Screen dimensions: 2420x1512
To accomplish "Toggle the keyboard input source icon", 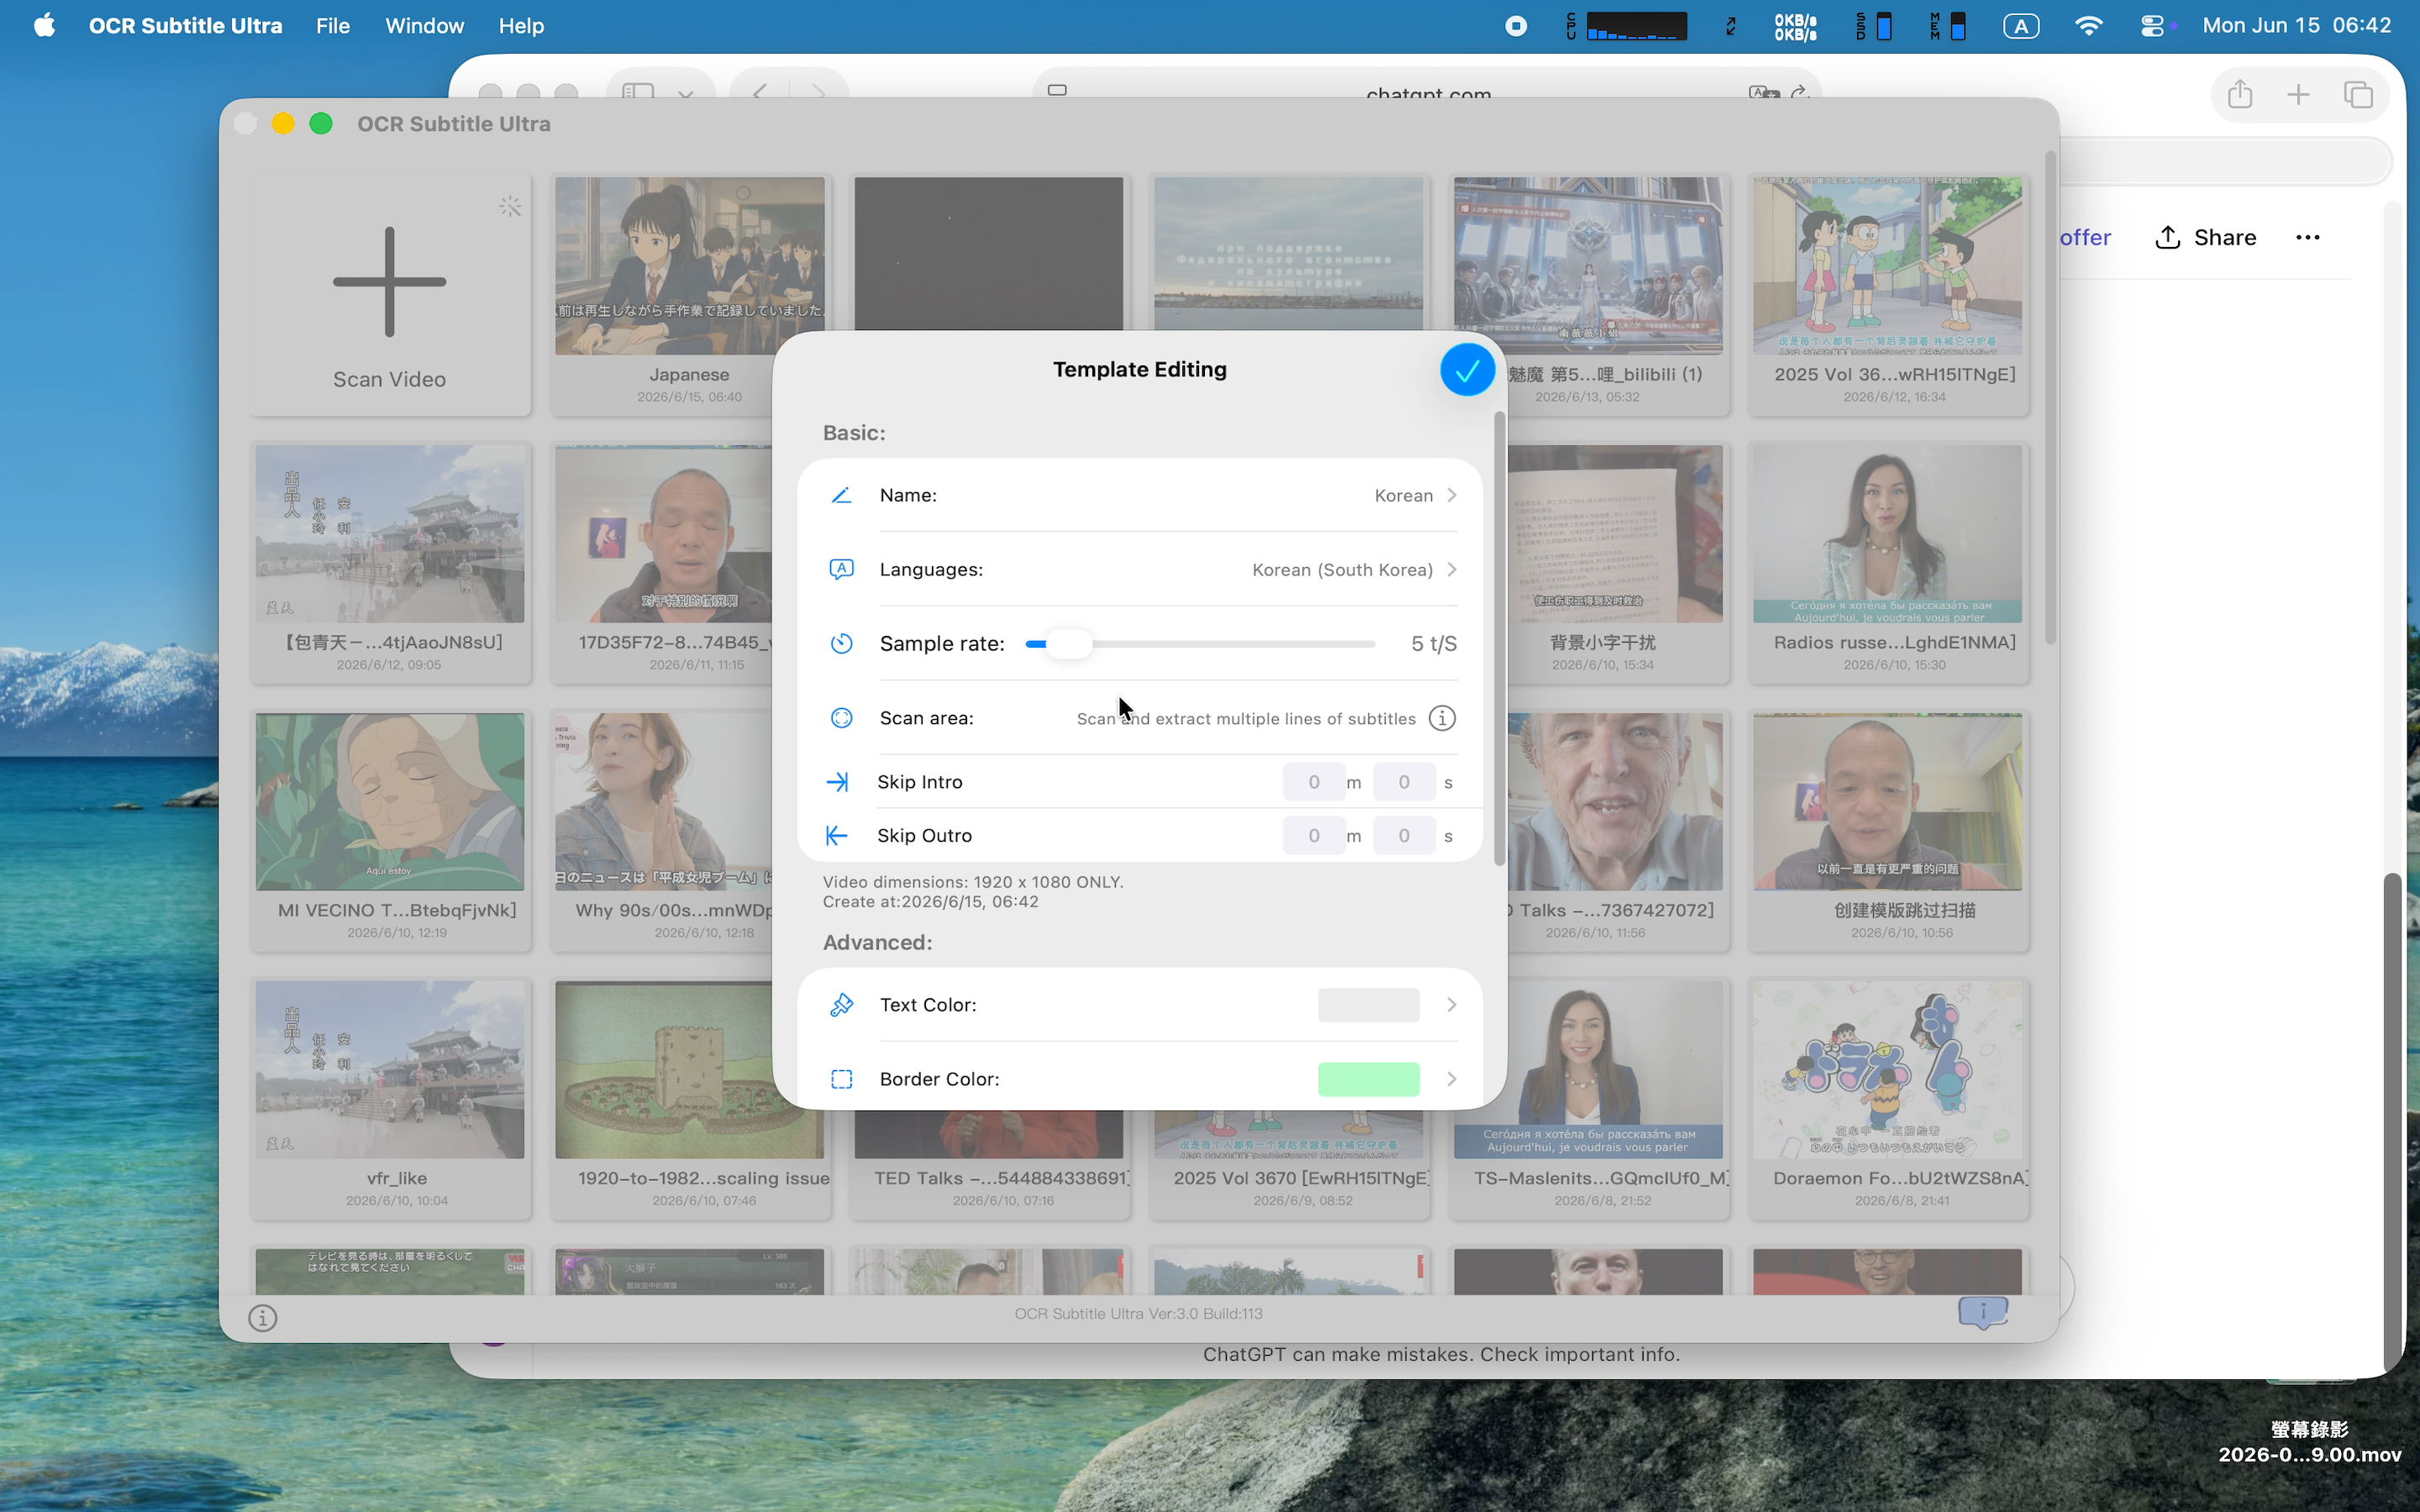I will (x=2021, y=26).
